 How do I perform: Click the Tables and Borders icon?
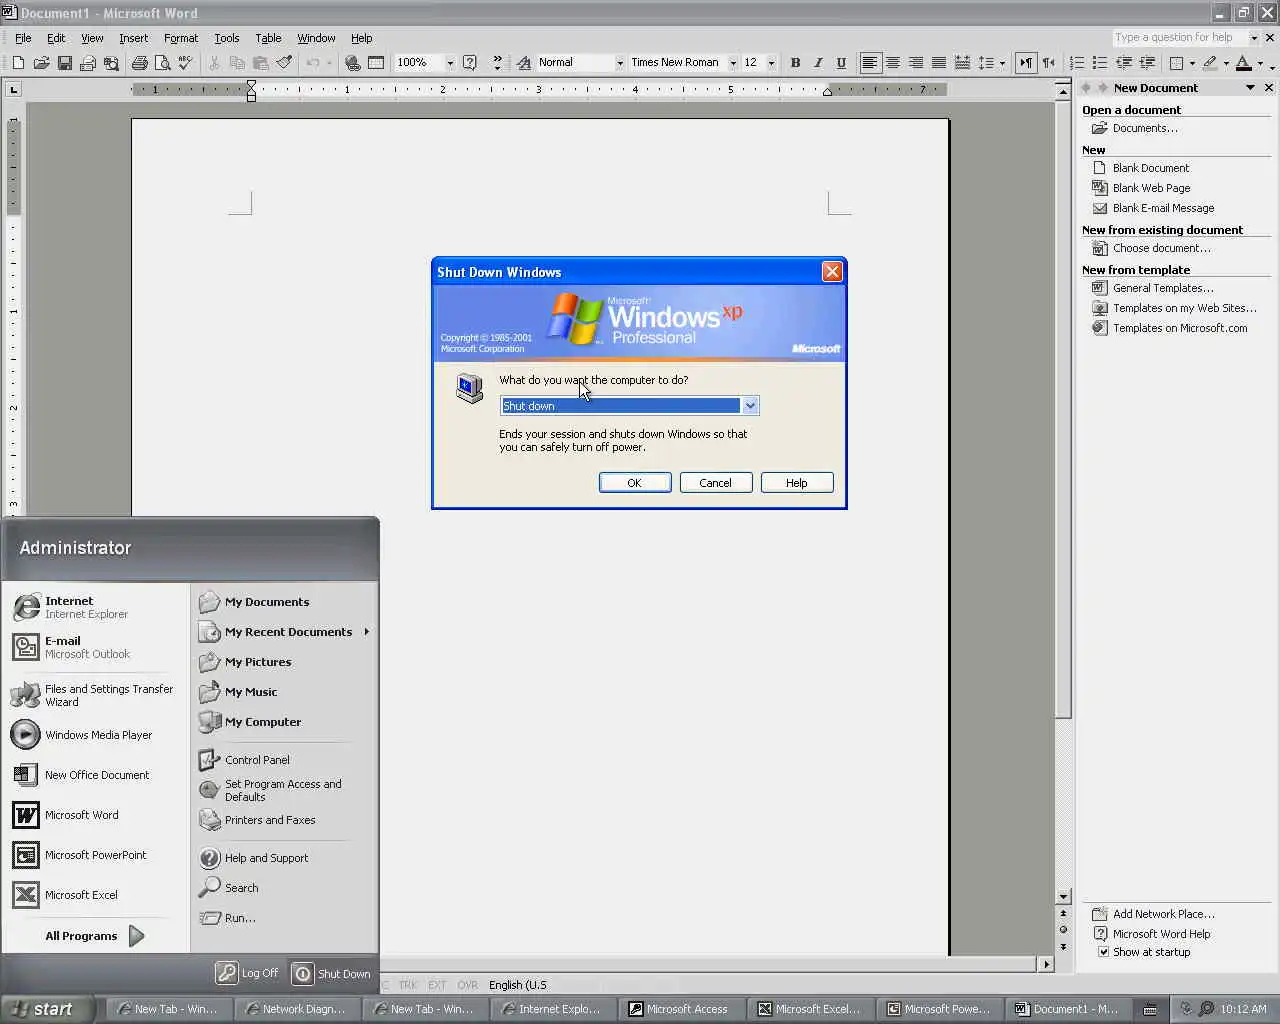(x=376, y=62)
